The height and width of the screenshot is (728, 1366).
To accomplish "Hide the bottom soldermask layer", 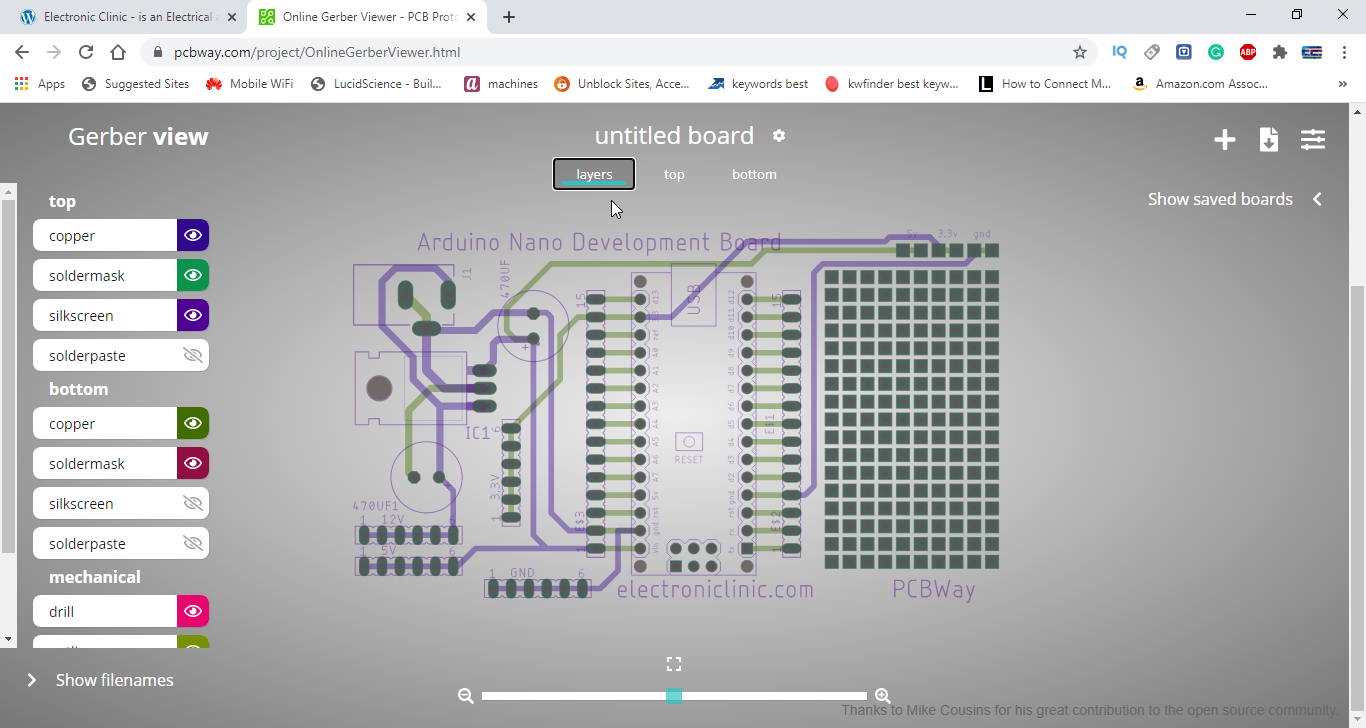I will click(x=193, y=464).
